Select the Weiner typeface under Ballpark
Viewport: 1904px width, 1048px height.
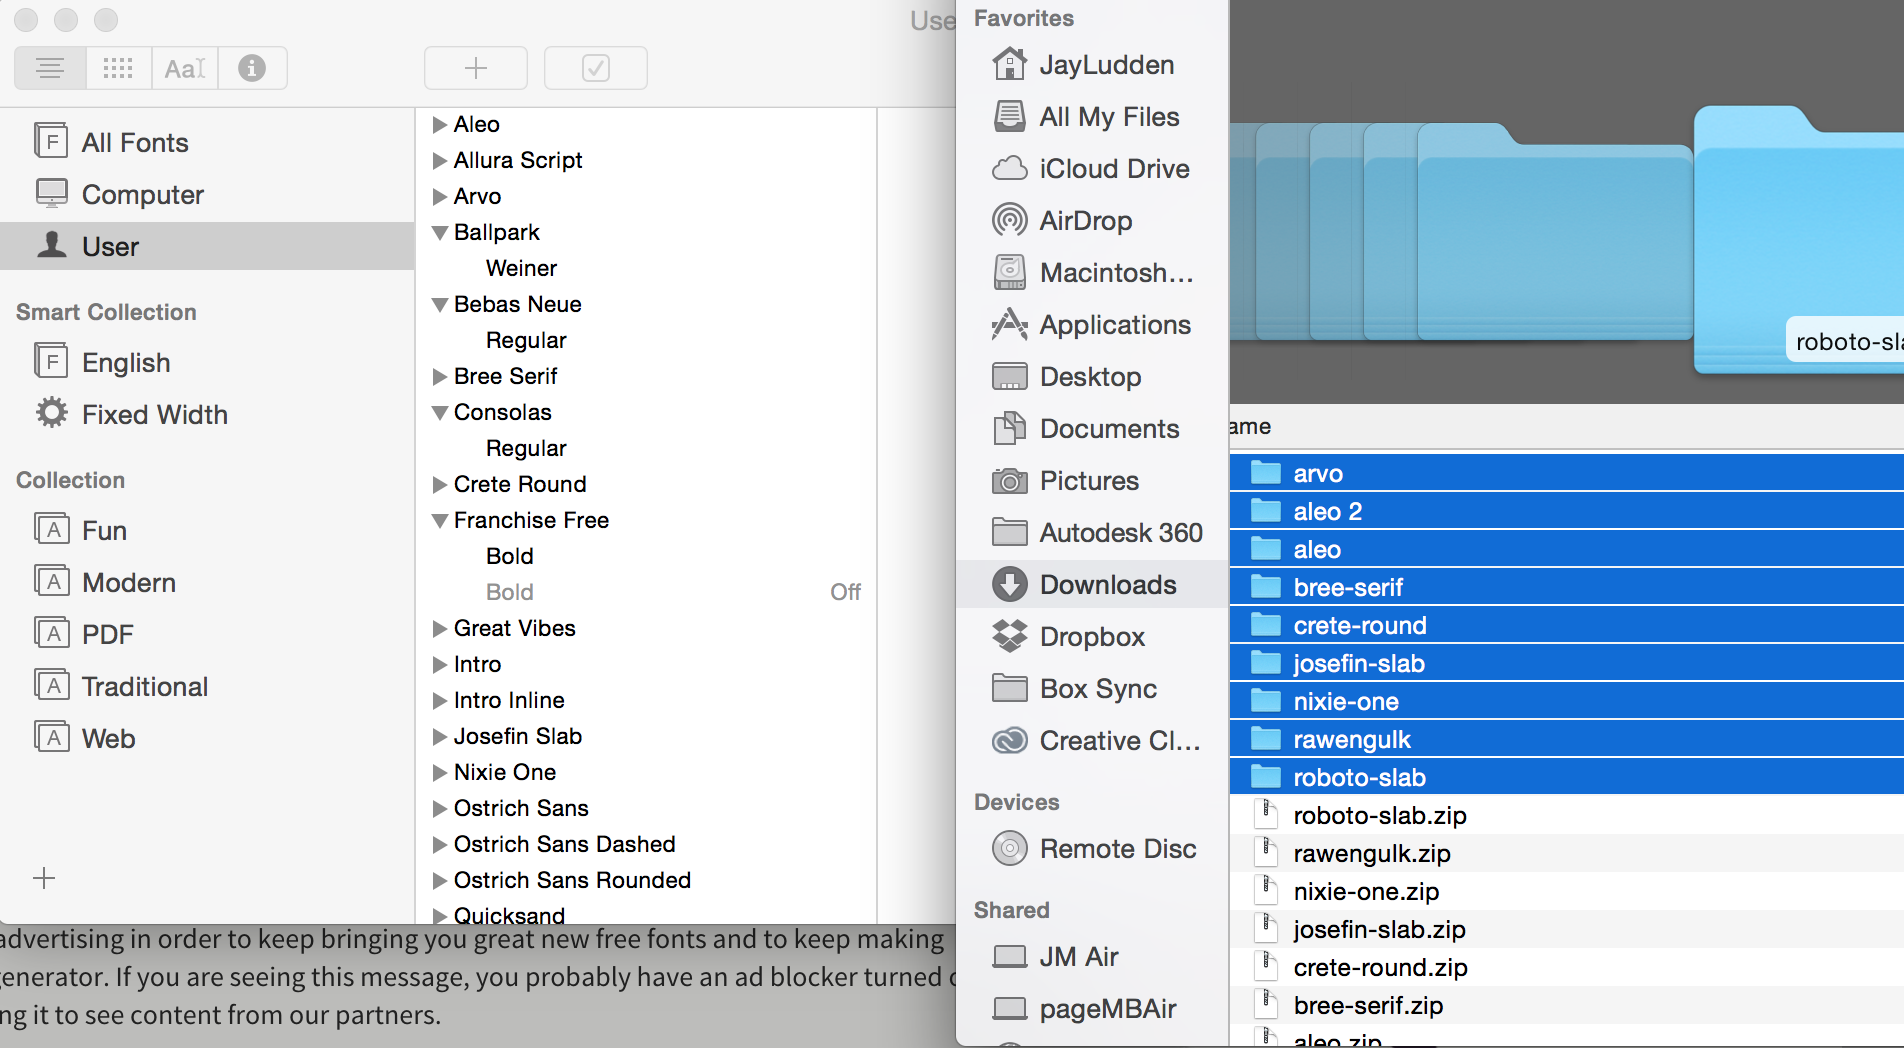pyautogui.click(x=646, y=268)
